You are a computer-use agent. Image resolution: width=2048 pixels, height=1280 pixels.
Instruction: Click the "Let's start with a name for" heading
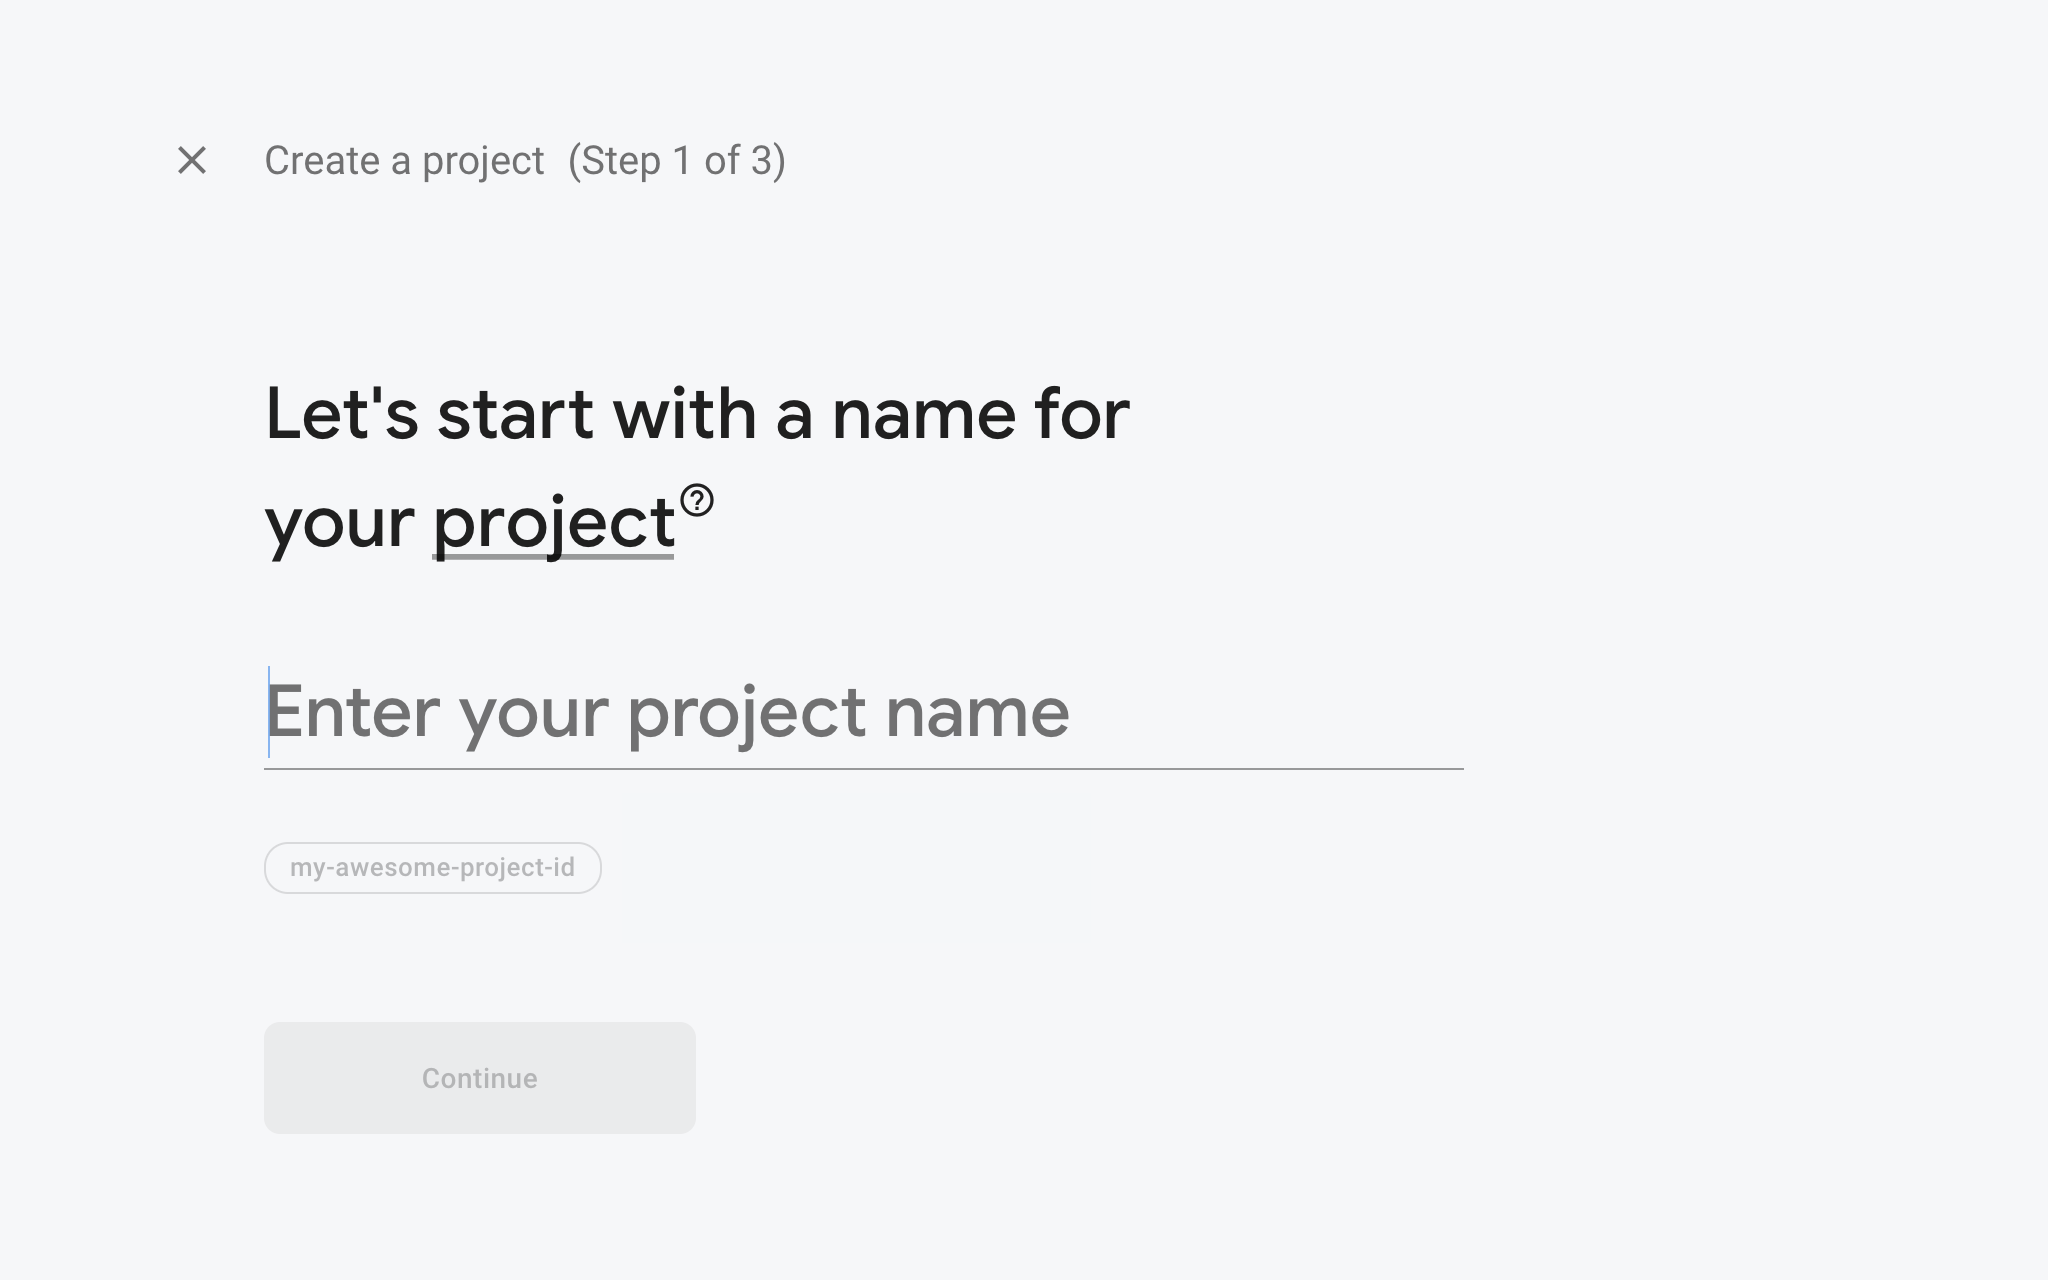[x=697, y=414]
